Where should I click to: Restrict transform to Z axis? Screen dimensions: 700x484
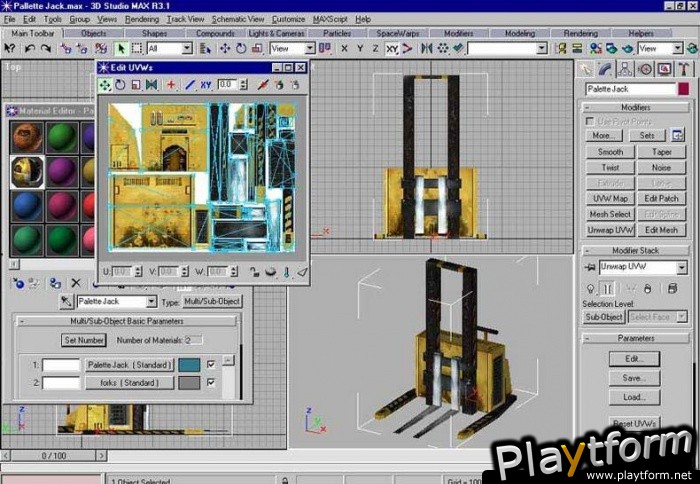[375, 48]
